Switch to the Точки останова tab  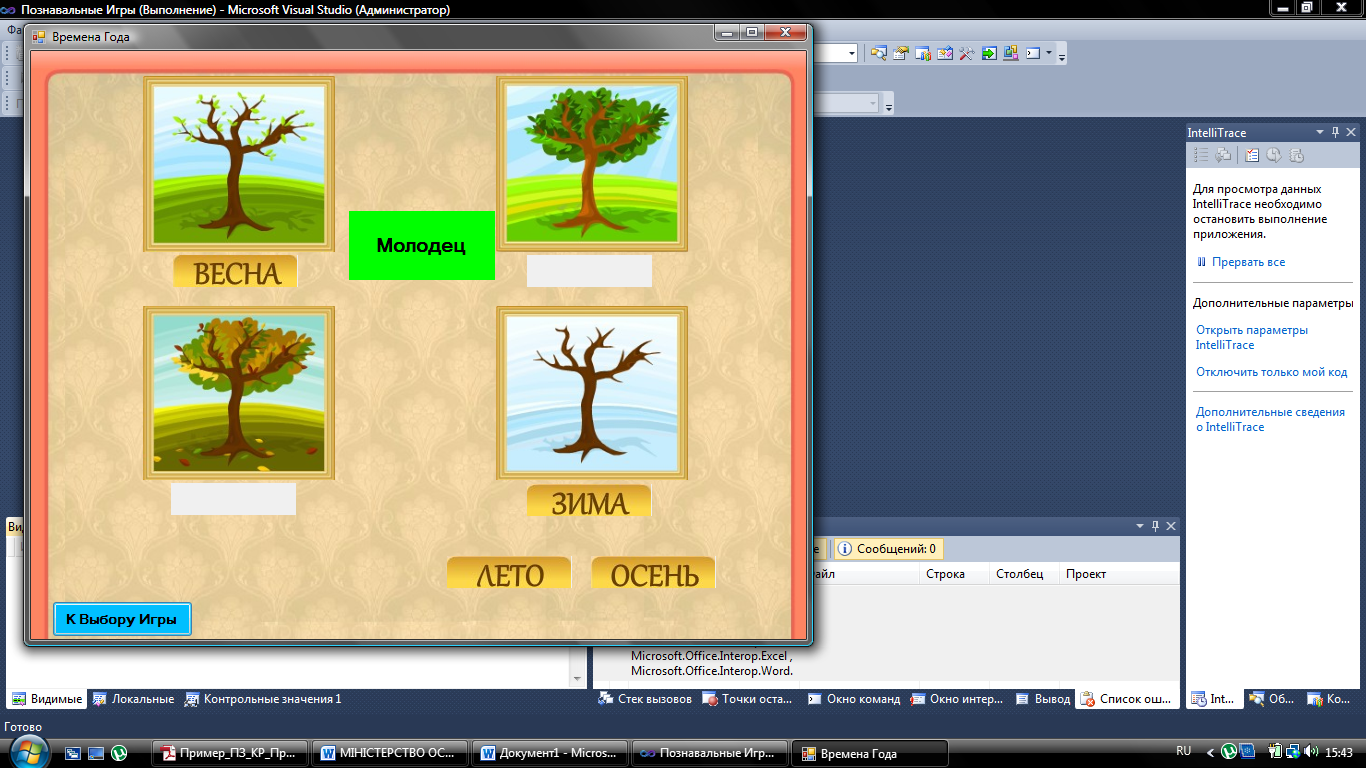click(x=748, y=699)
